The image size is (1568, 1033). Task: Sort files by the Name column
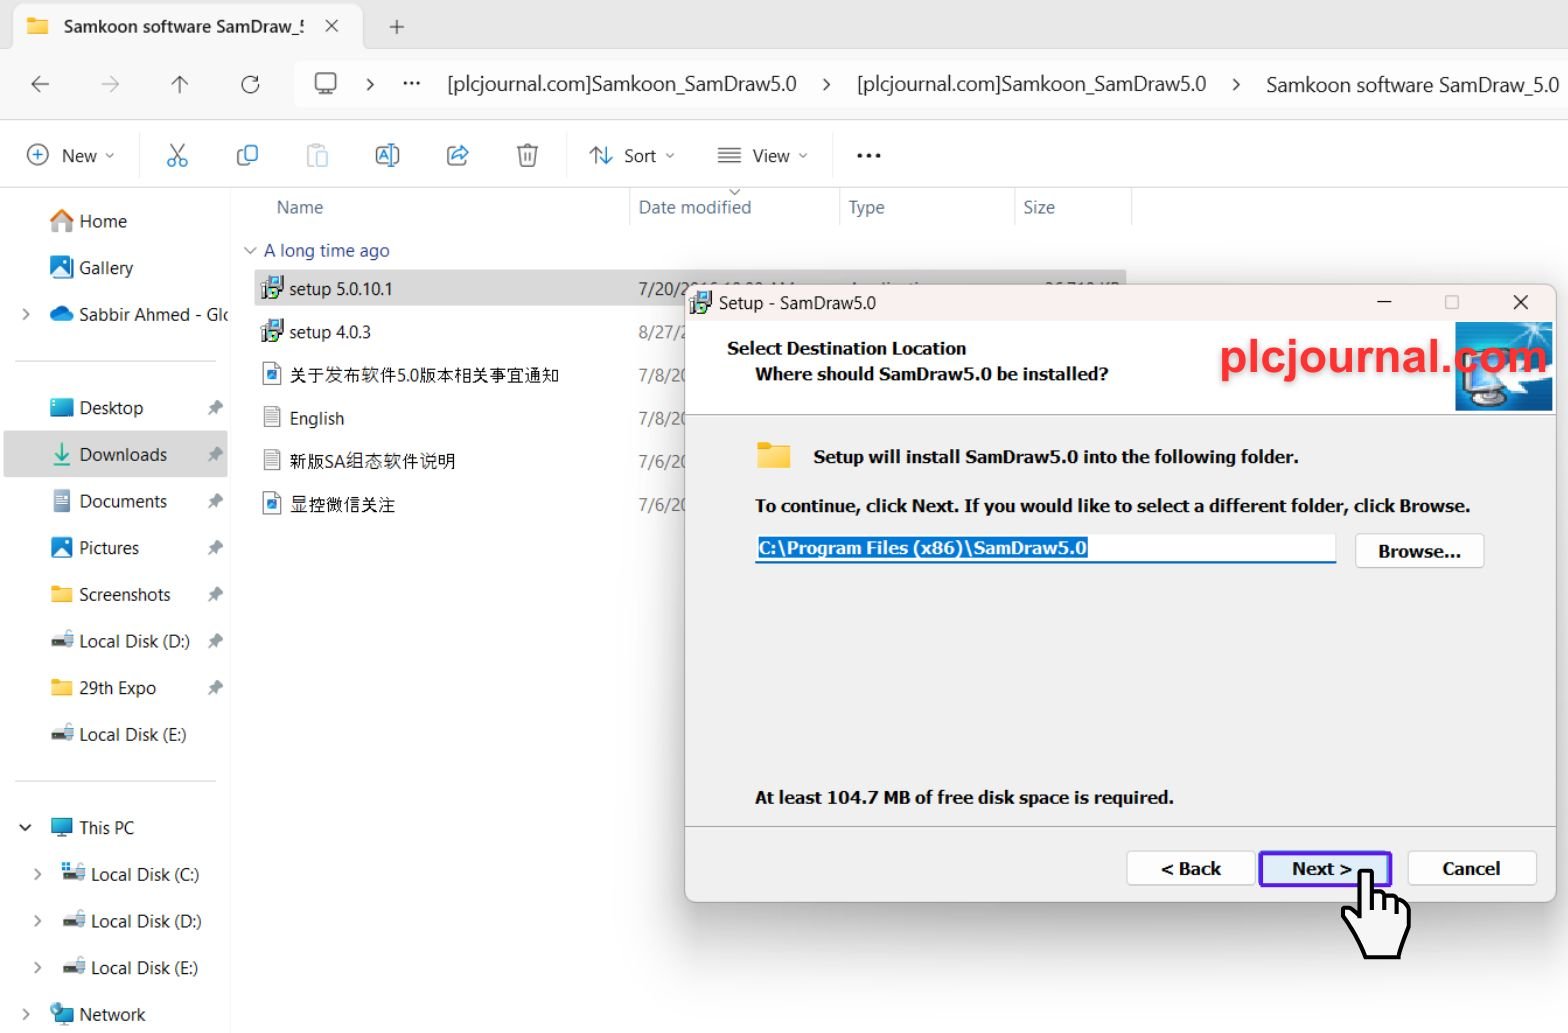[300, 207]
